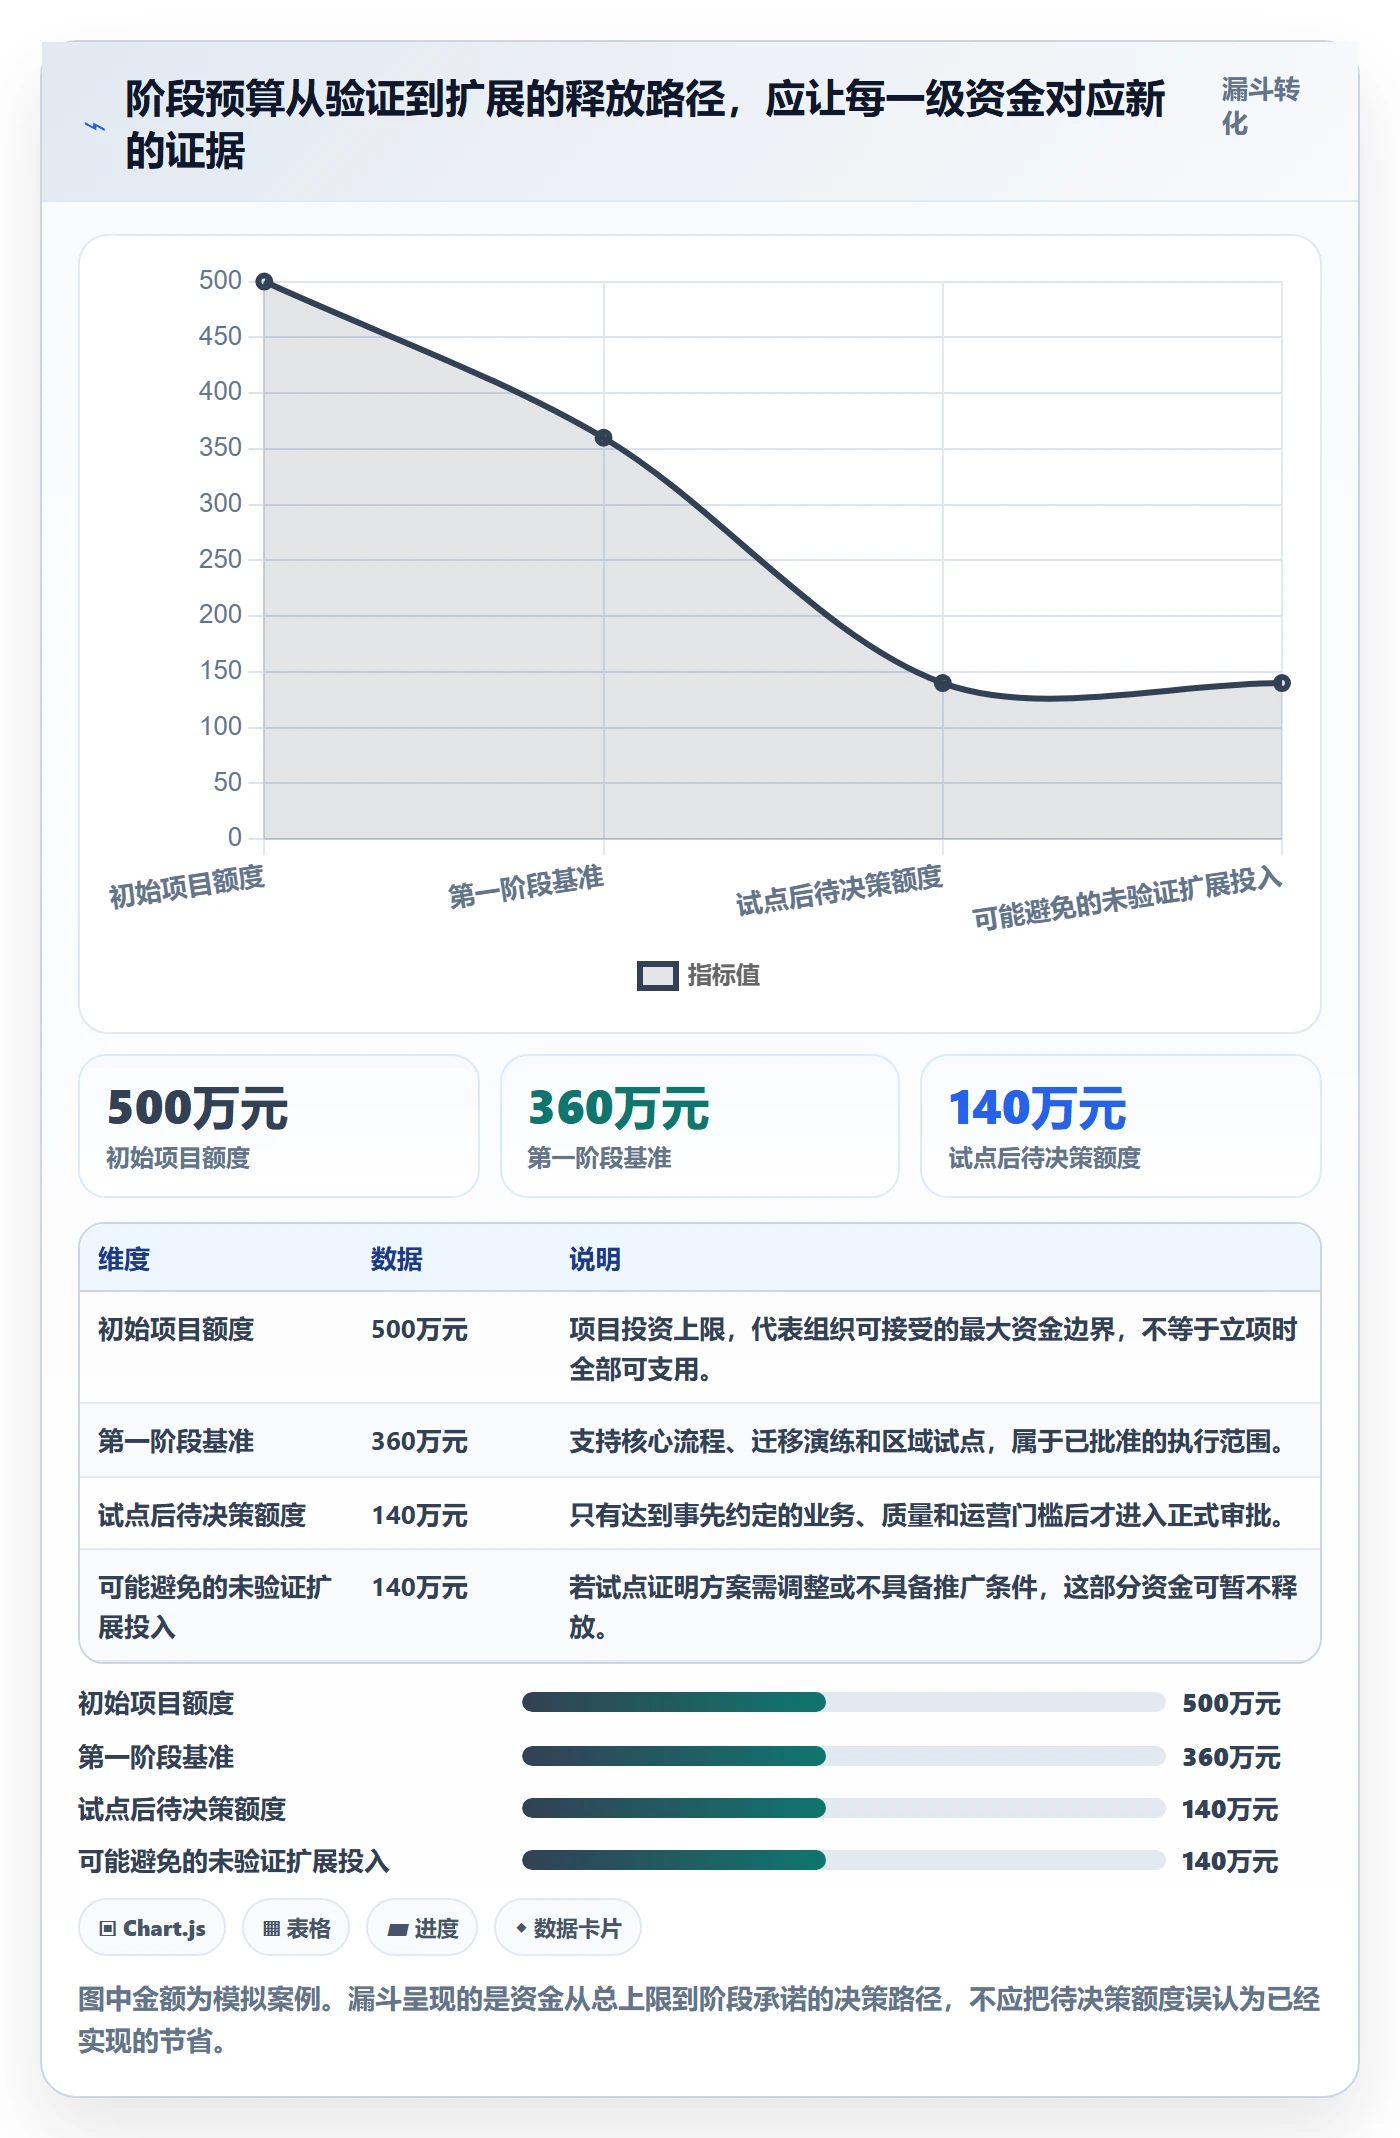
Task: Click the footnote starting with 图中金额为模拟案例
Action: 699,2020
